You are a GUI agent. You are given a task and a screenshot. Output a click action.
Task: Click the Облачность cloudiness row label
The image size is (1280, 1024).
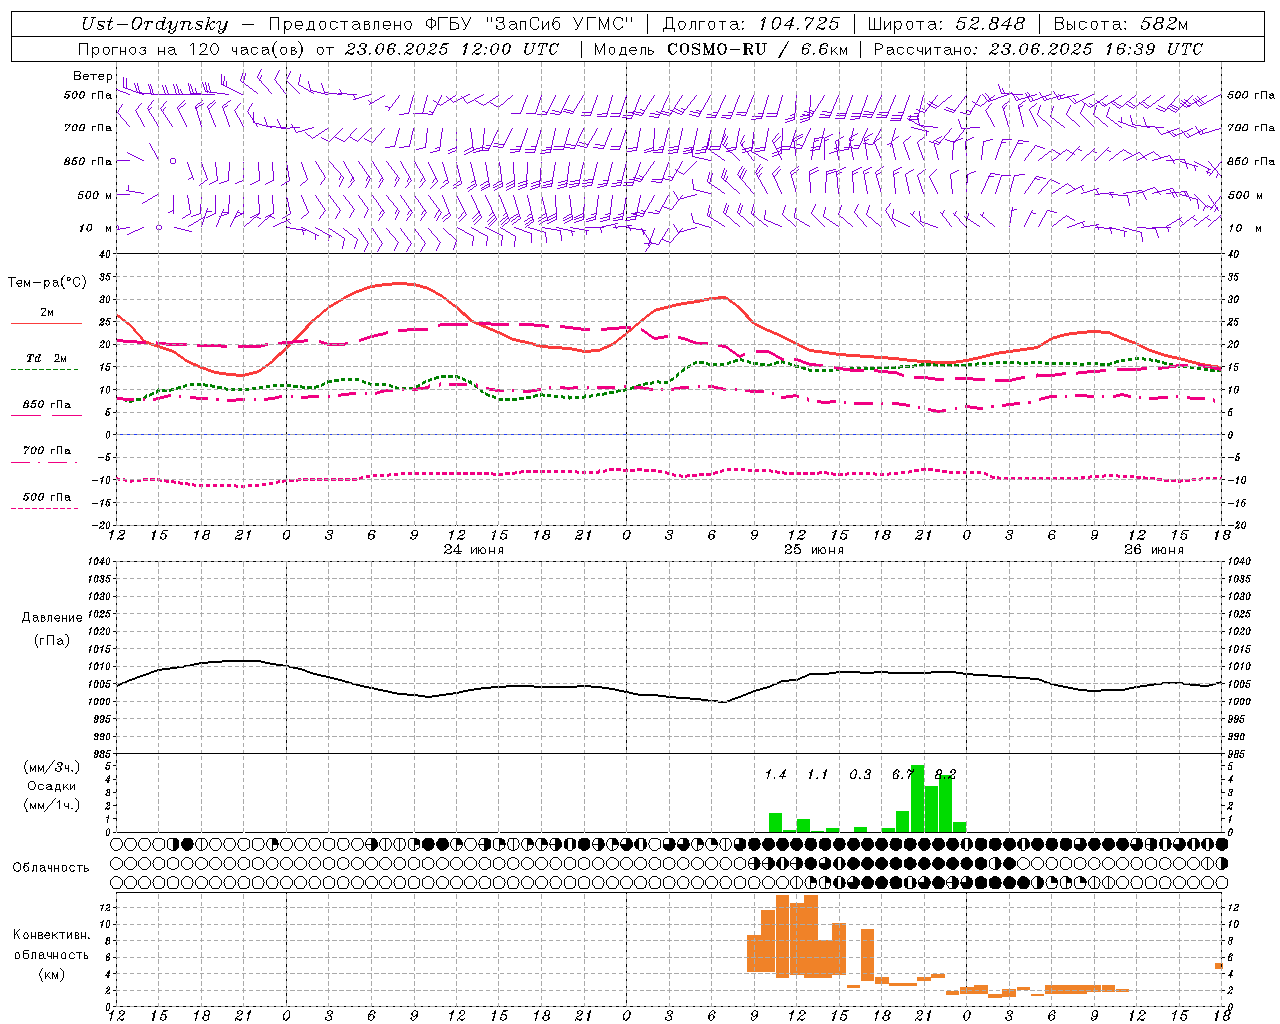tap(51, 867)
